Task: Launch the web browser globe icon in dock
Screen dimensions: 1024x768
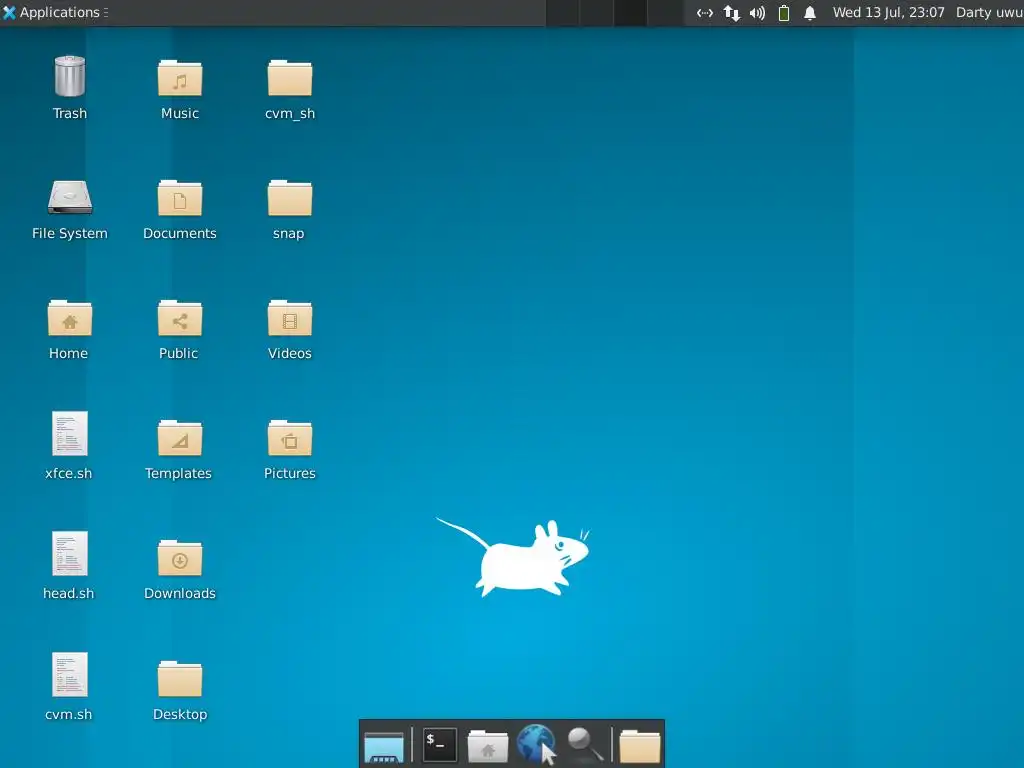Action: (x=537, y=744)
